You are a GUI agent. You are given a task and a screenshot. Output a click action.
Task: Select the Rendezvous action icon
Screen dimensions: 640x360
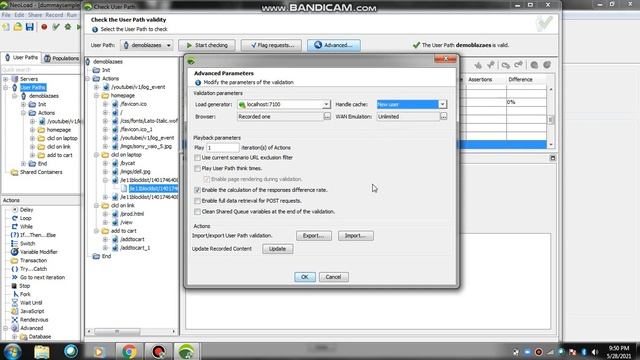pos(15,320)
